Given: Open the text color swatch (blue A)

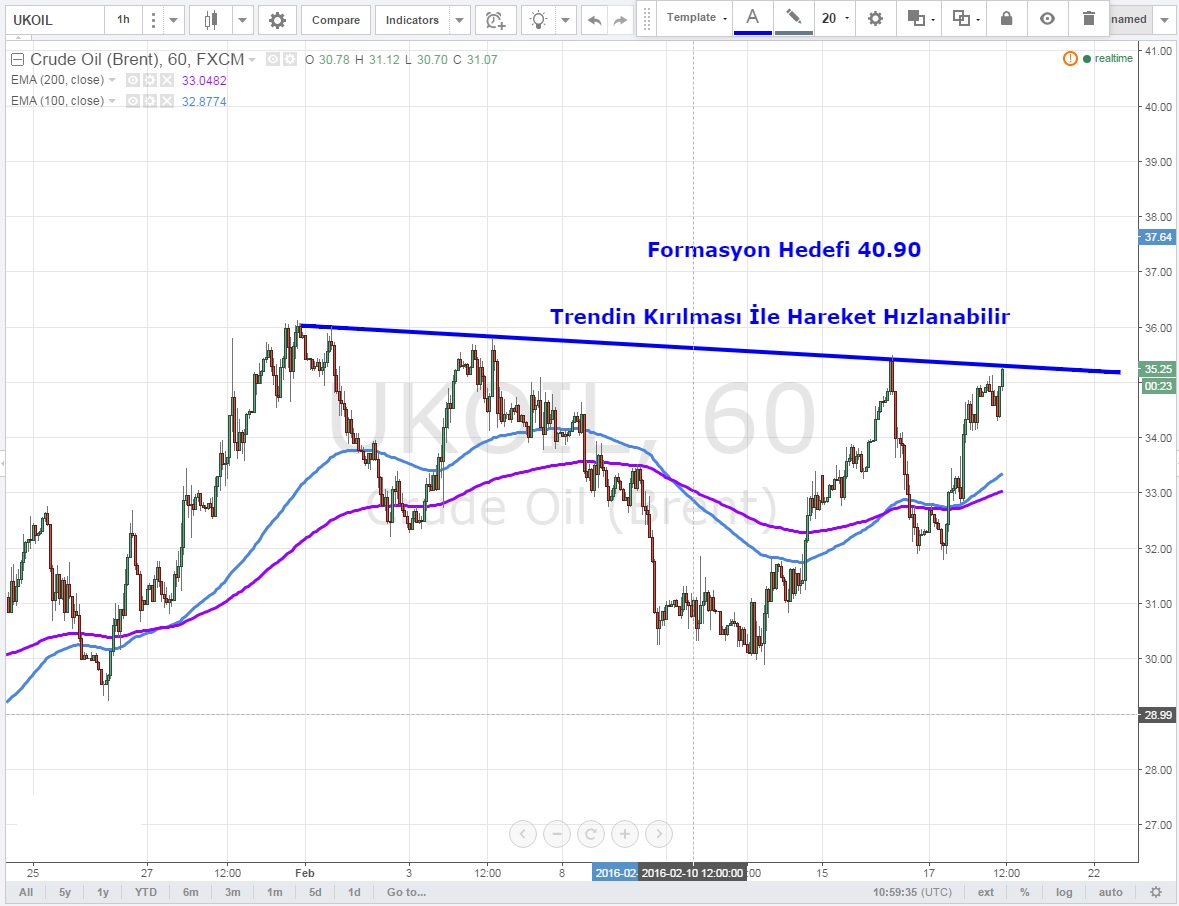Looking at the screenshot, I should (x=752, y=18).
